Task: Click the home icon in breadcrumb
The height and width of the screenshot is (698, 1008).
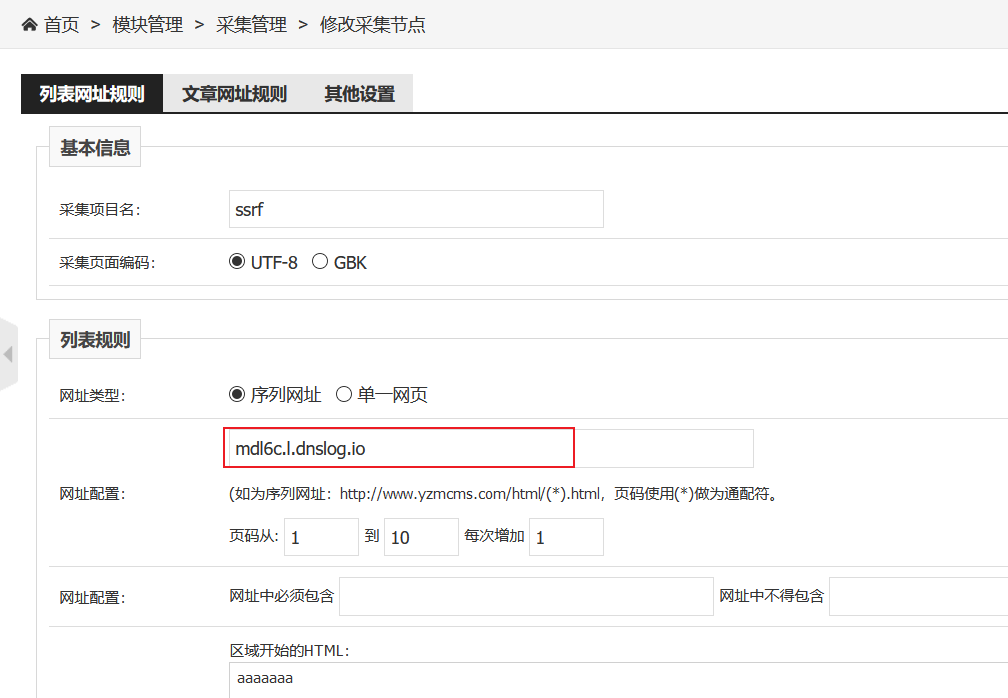Action: [x=30, y=25]
